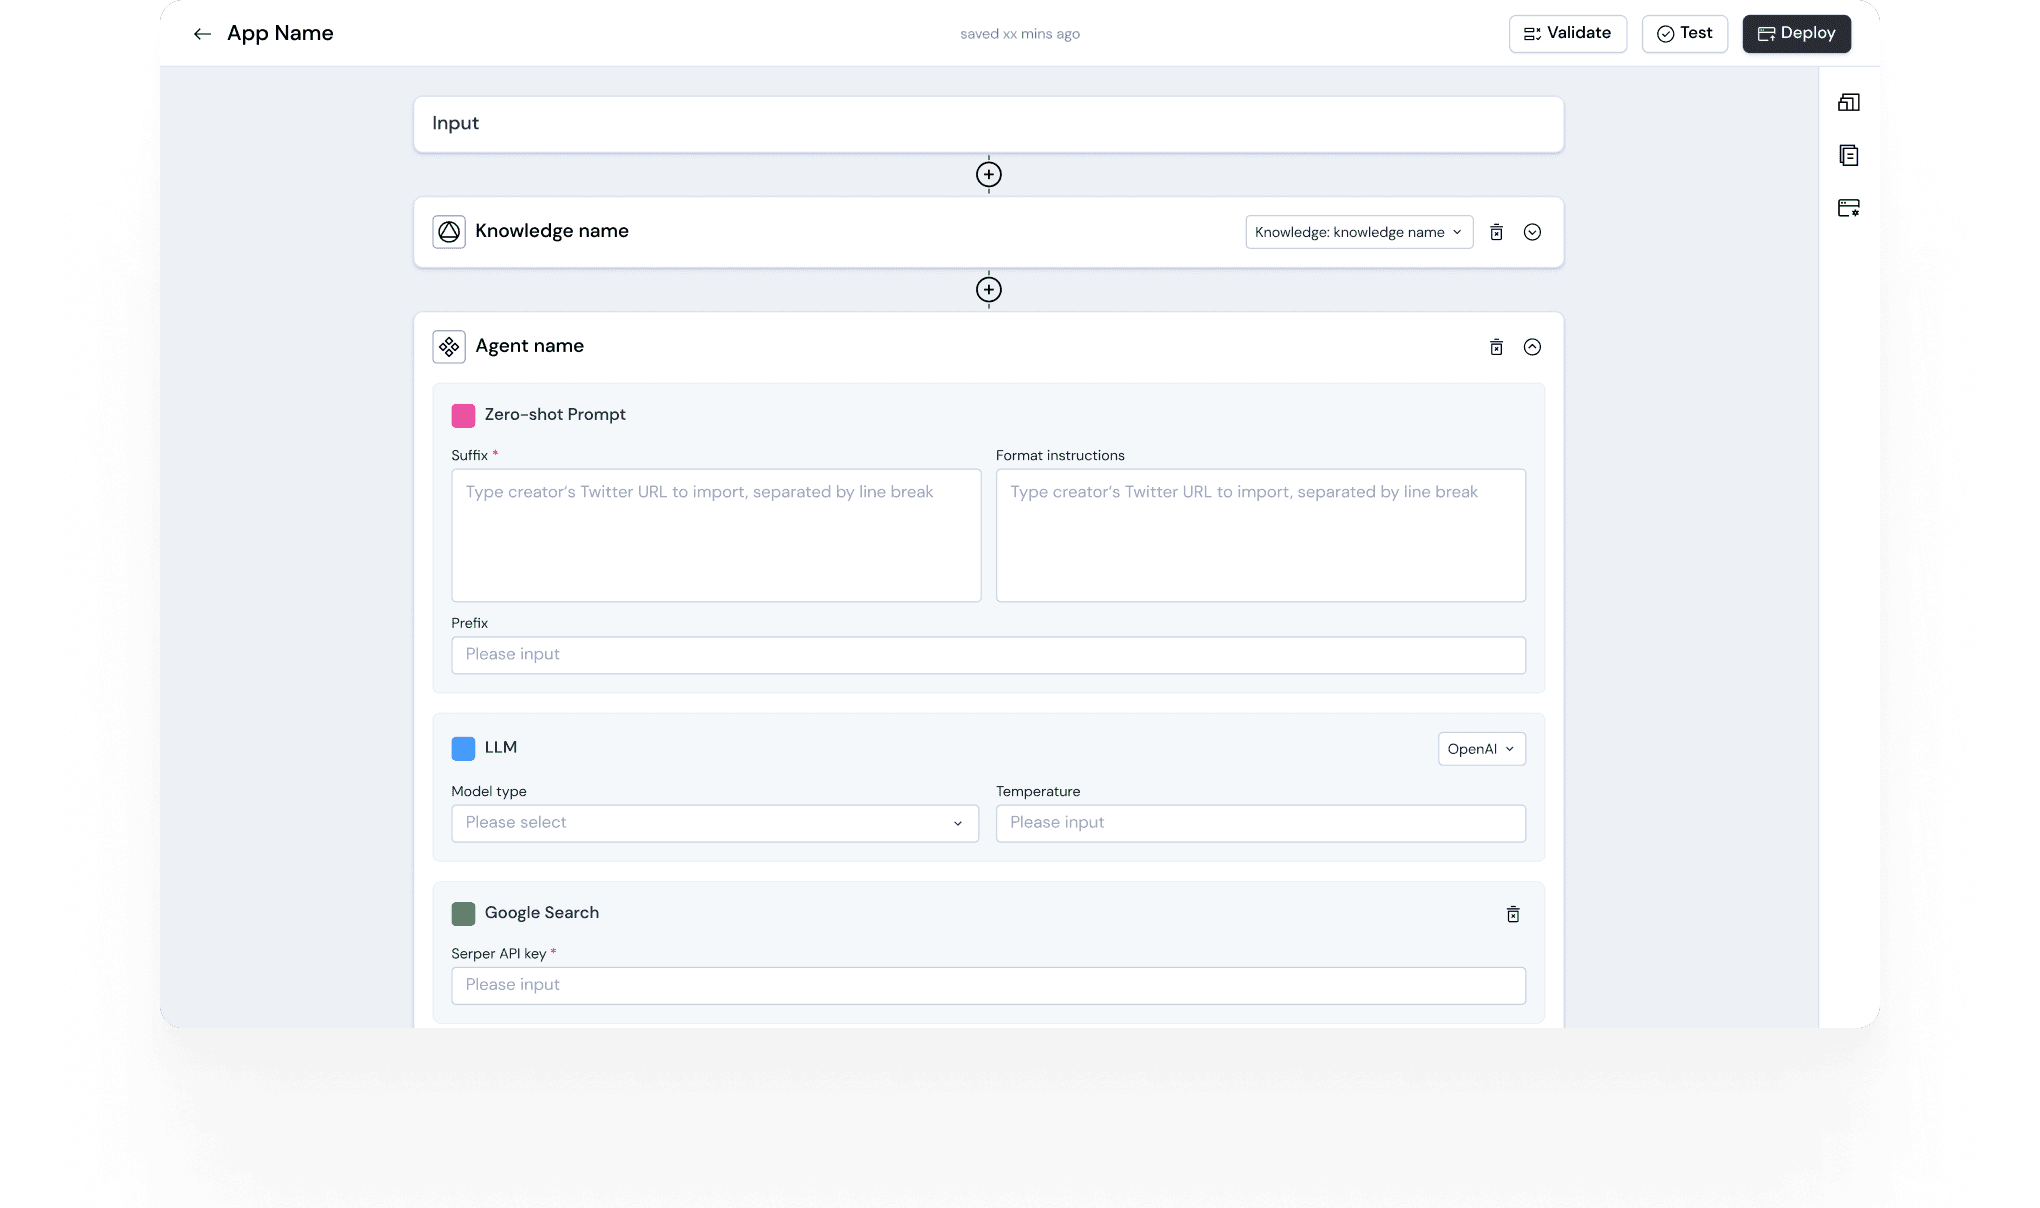Open the OpenAI provider dropdown
2040x1208 pixels.
[1481, 748]
